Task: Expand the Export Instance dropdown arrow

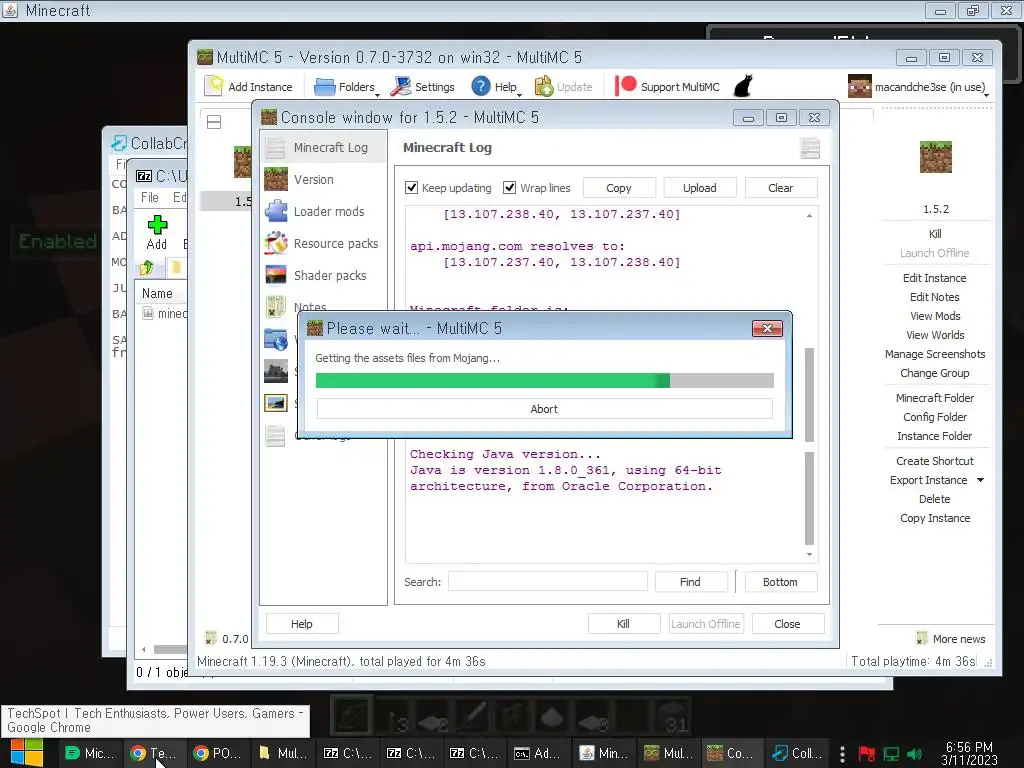Action: (980, 480)
